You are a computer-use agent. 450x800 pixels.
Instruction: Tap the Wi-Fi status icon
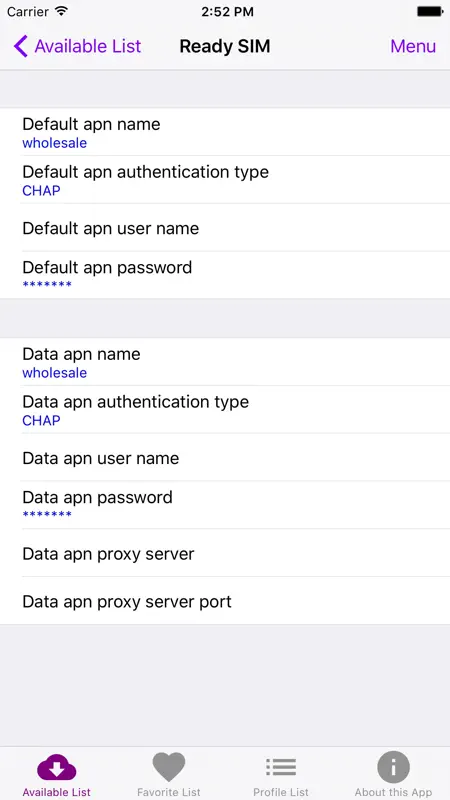coord(61,11)
